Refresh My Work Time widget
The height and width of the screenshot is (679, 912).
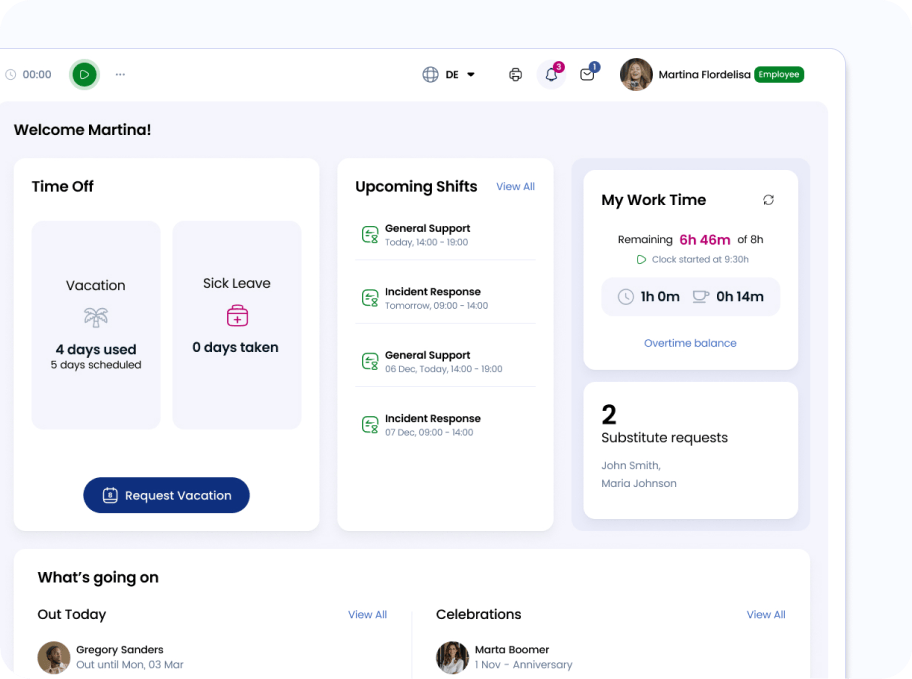[768, 200]
